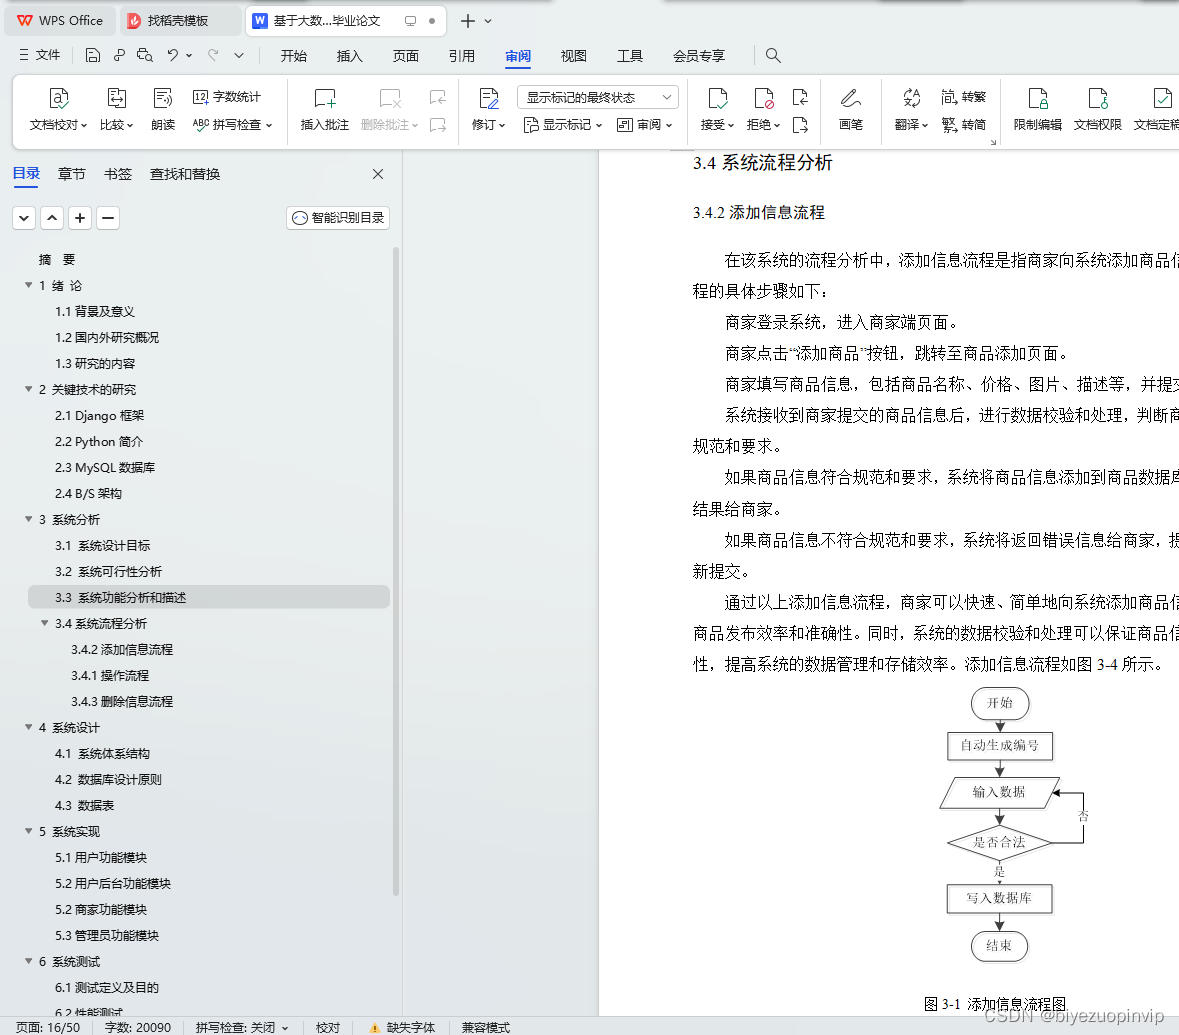Screen dimensions: 1179x1035
Task: Close the navigation pane
Action: [x=378, y=174]
